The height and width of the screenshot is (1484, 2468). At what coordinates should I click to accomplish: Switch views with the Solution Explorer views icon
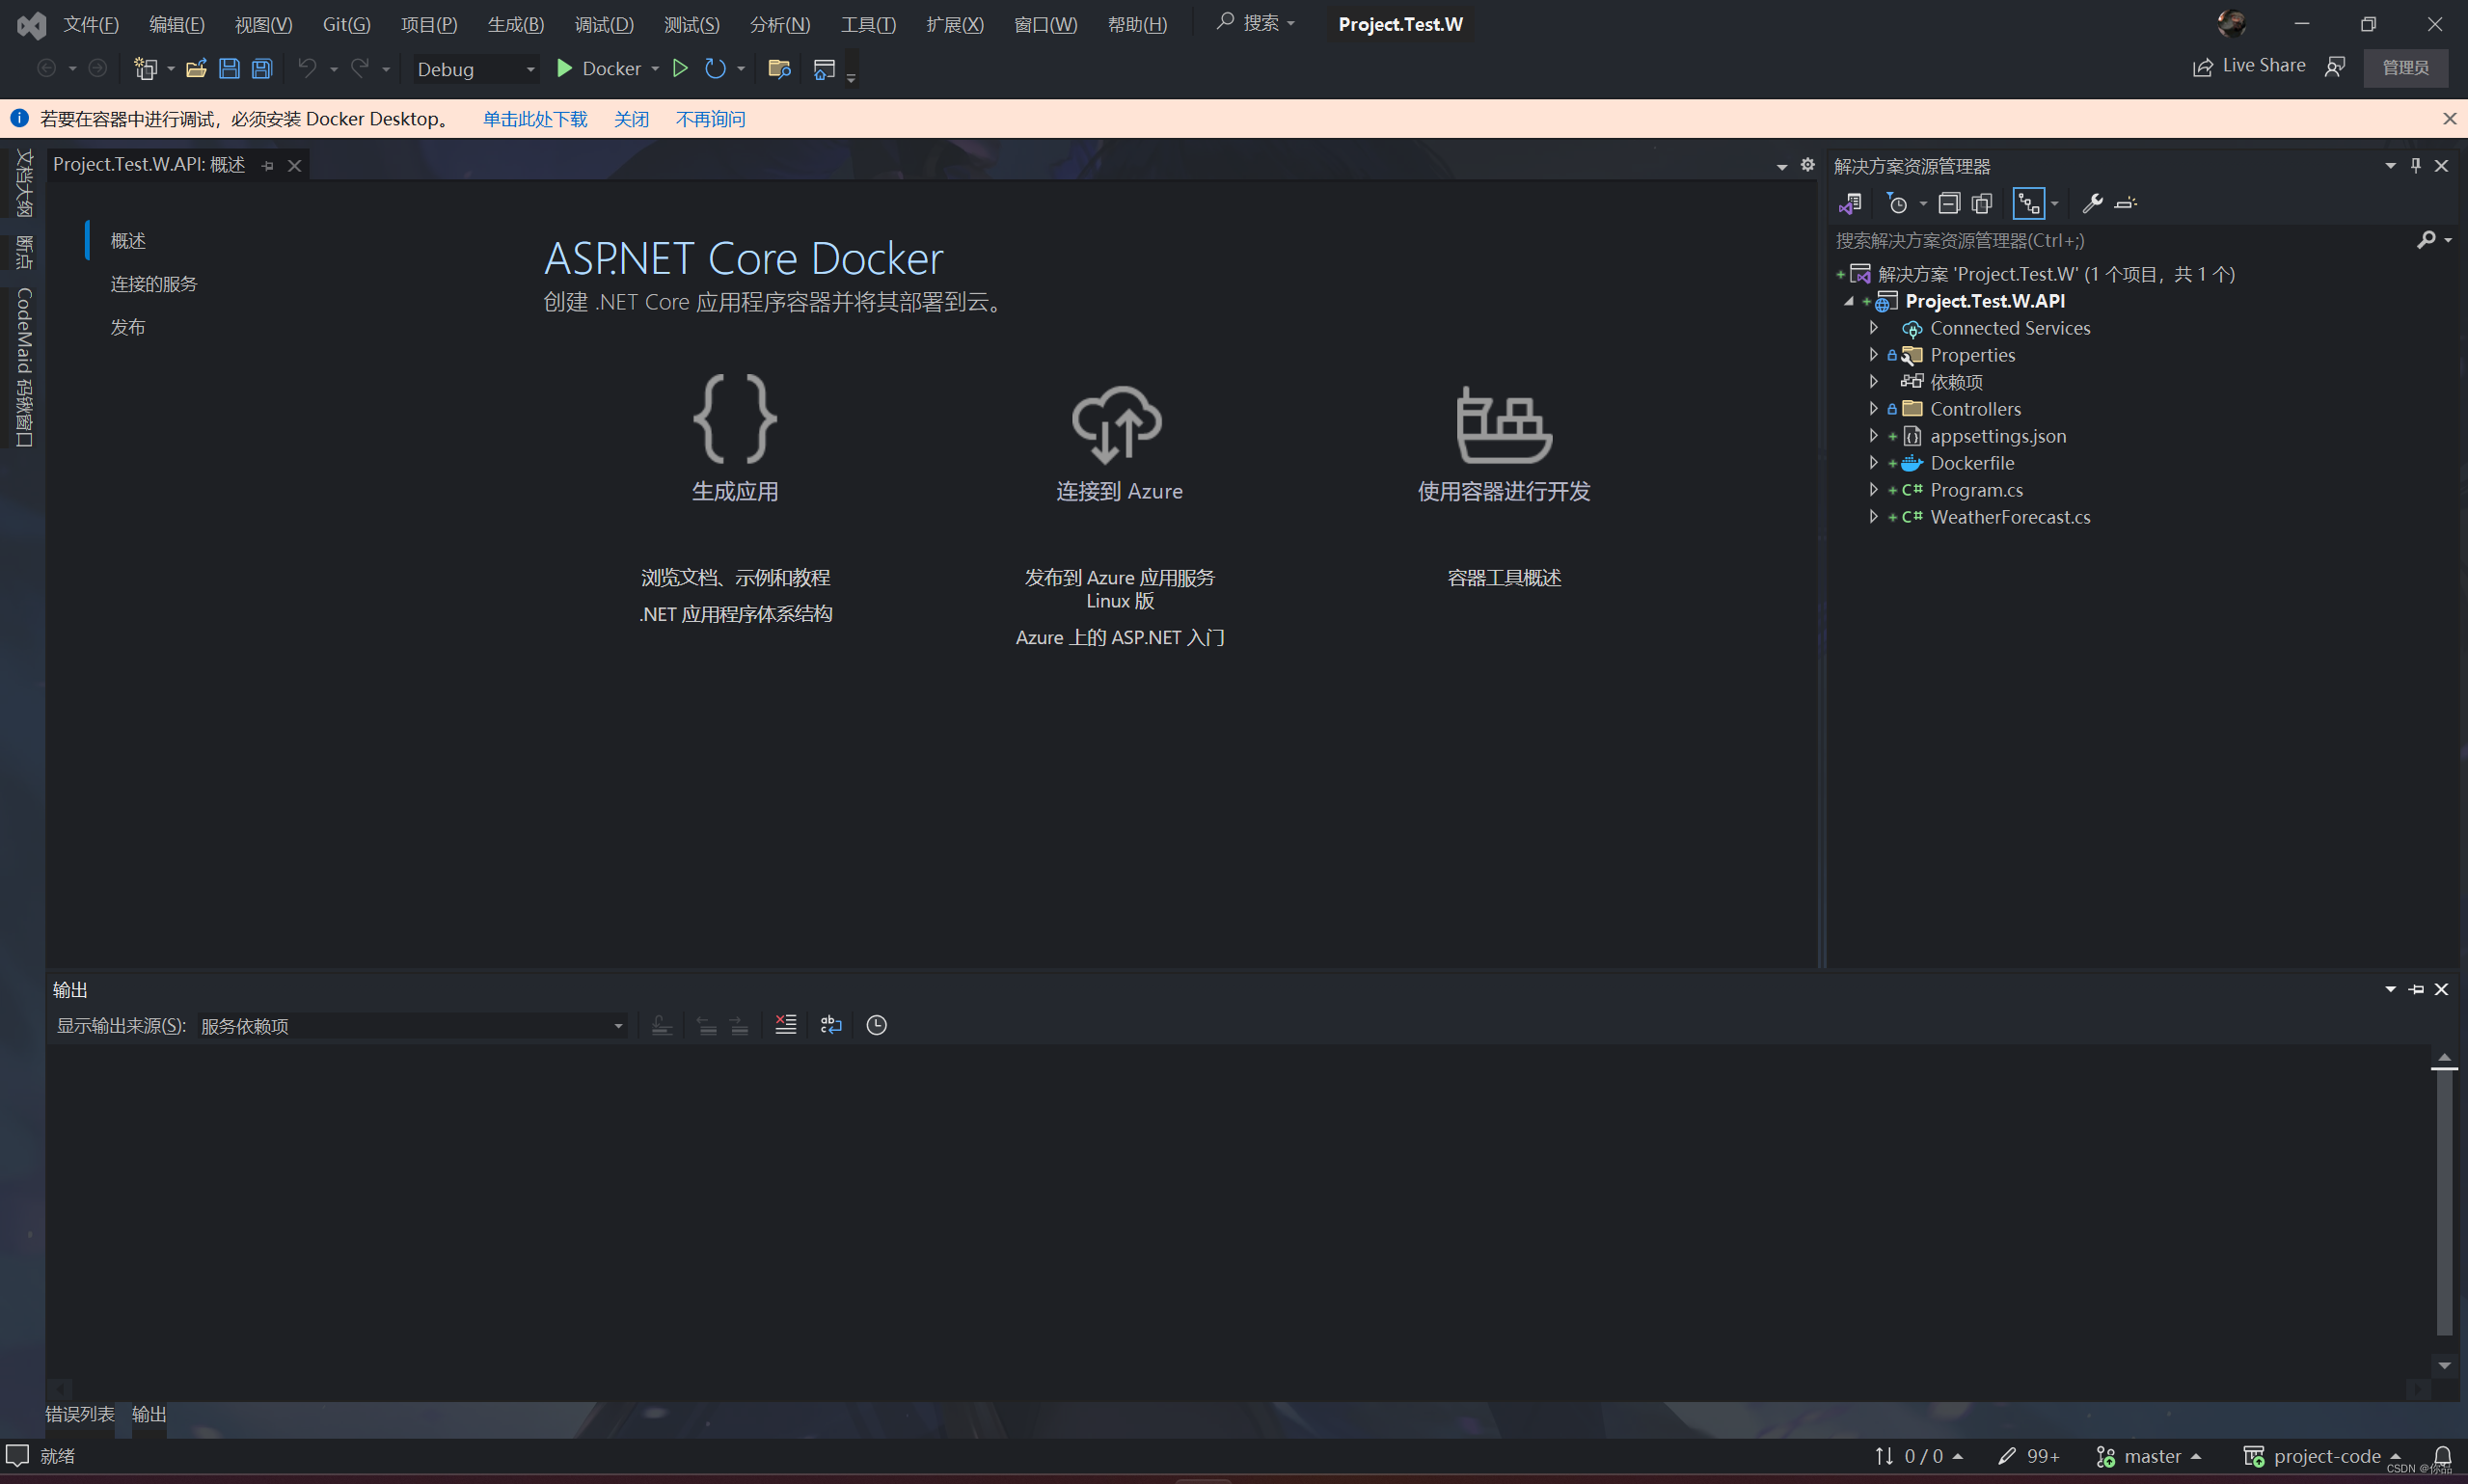point(1850,204)
